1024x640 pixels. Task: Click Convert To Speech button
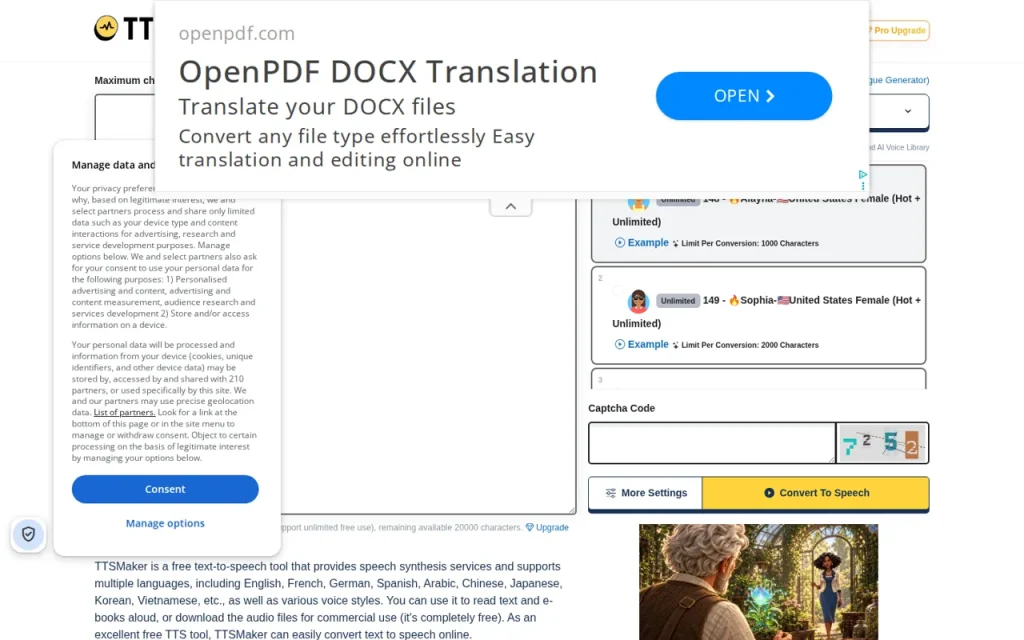816,493
